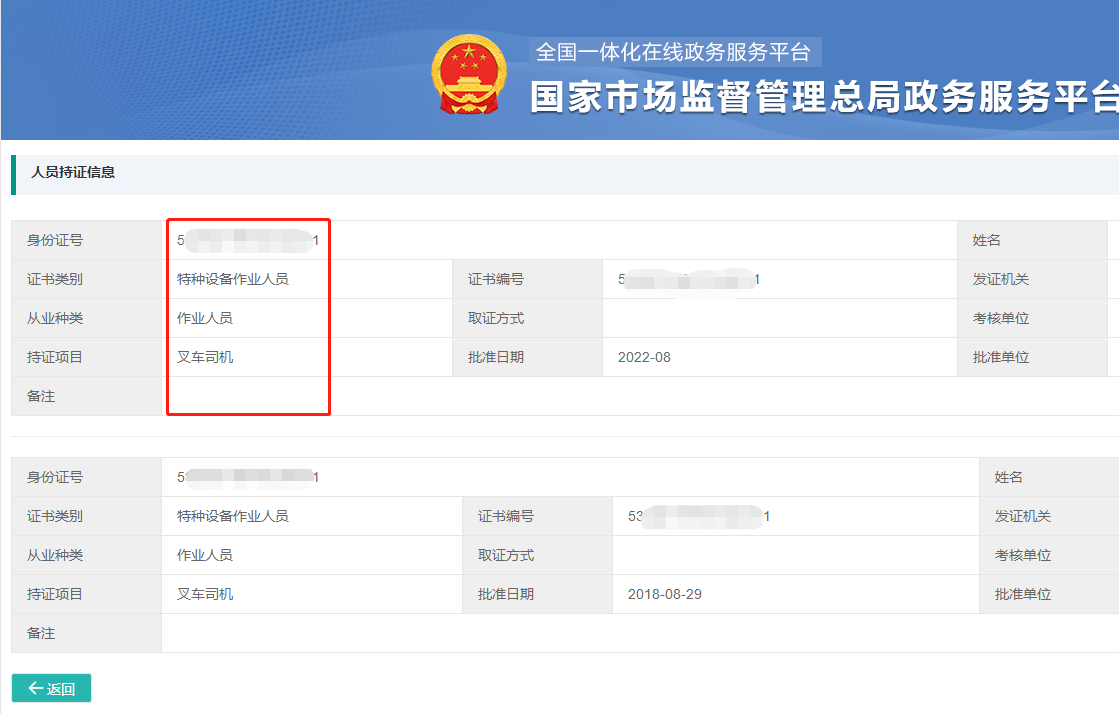1119x714 pixels.
Task: Click the 2018-08-29 approval date cell
Action: tap(664, 594)
